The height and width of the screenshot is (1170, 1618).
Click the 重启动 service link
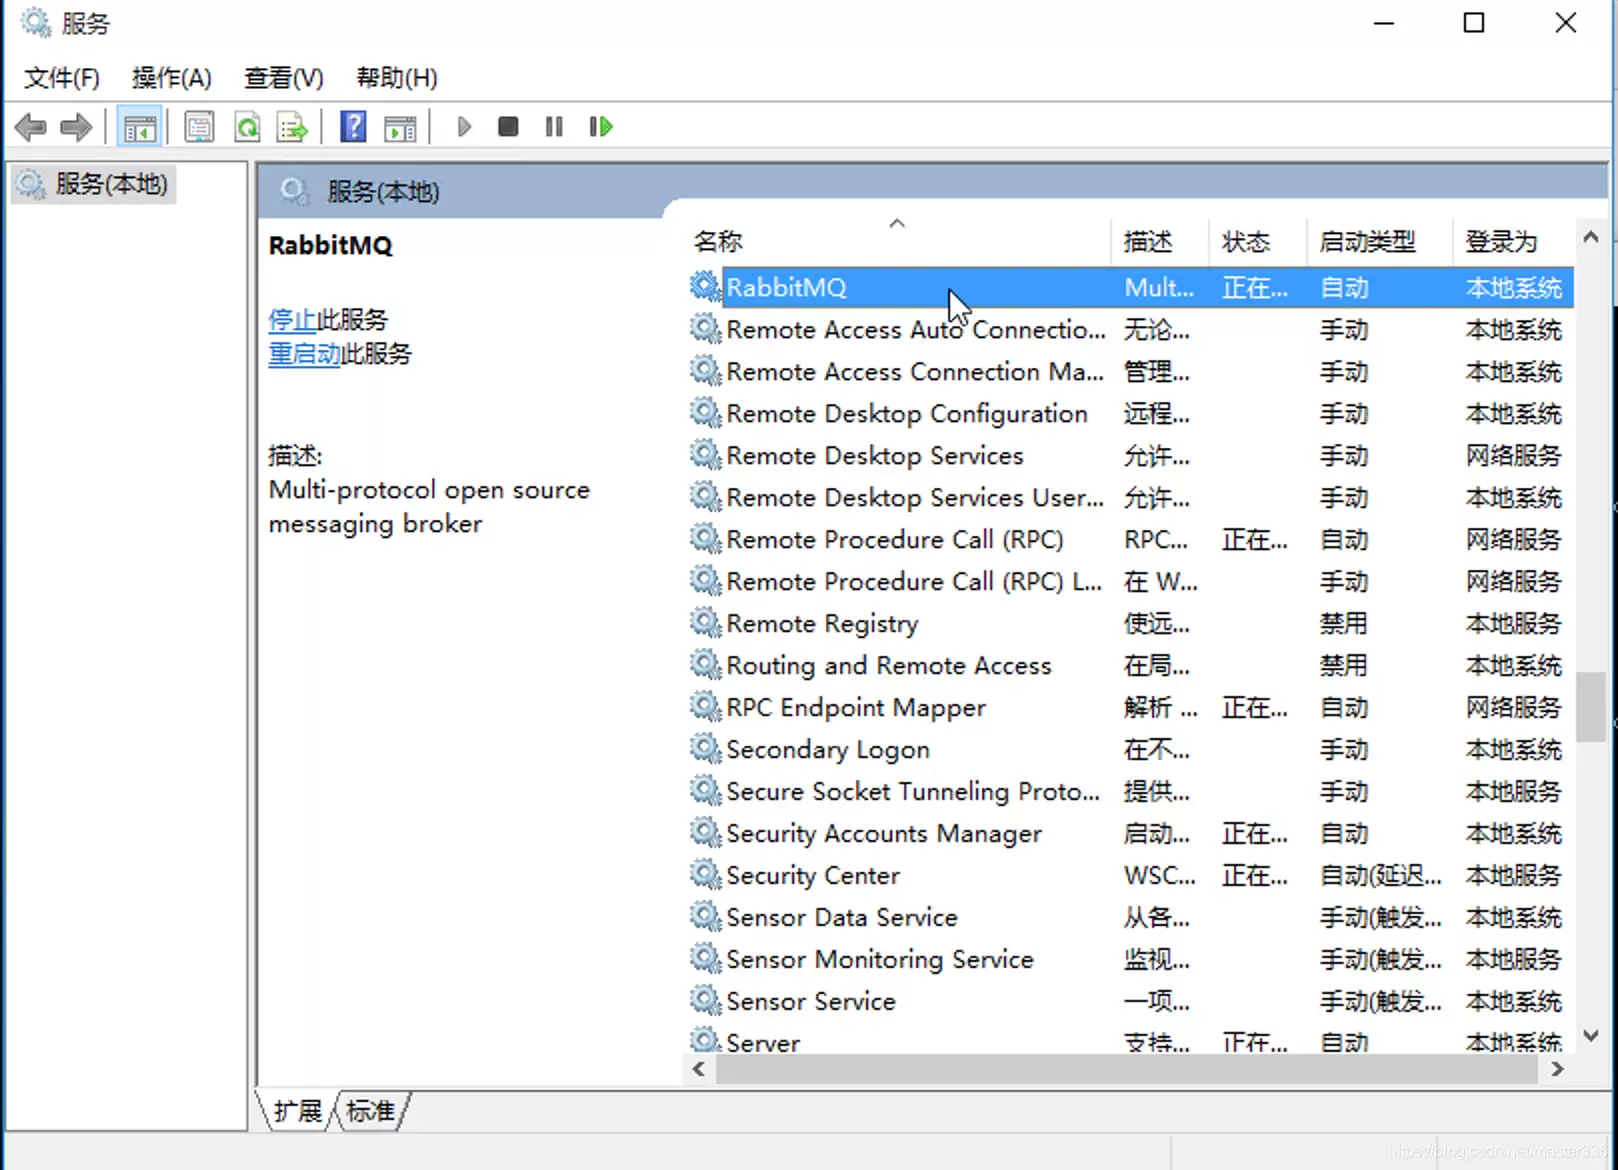pyautogui.click(x=304, y=354)
